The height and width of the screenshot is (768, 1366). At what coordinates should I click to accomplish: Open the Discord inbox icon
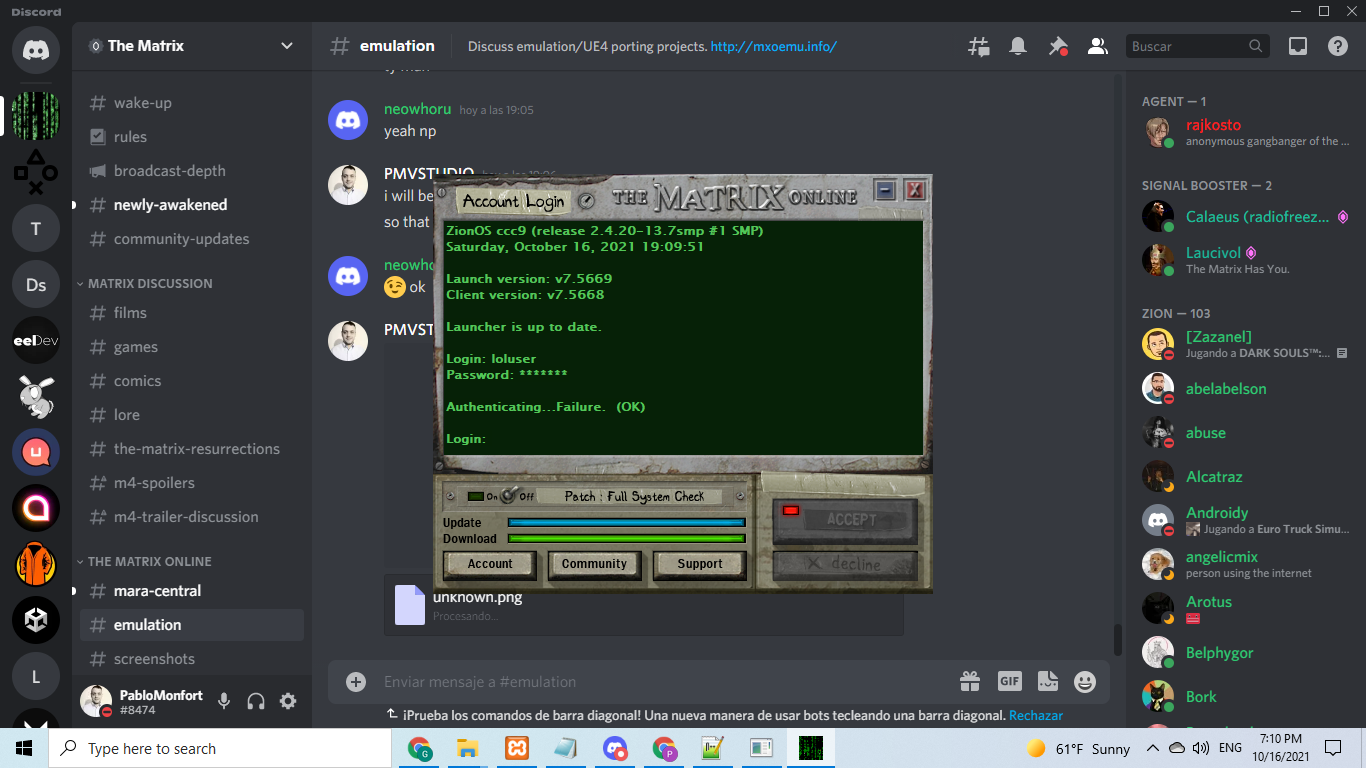[x=1297, y=46]
